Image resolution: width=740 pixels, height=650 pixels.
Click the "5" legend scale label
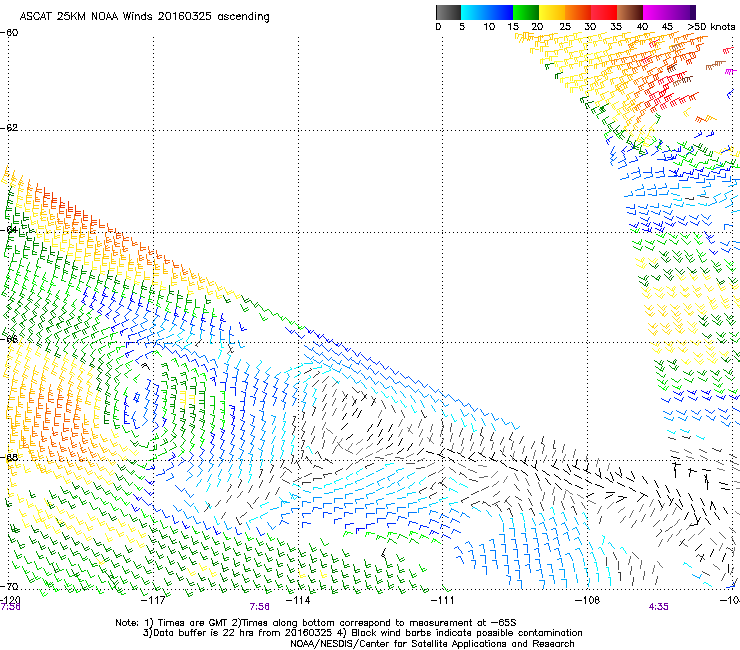pyautogui.click(x=462, y=27)
